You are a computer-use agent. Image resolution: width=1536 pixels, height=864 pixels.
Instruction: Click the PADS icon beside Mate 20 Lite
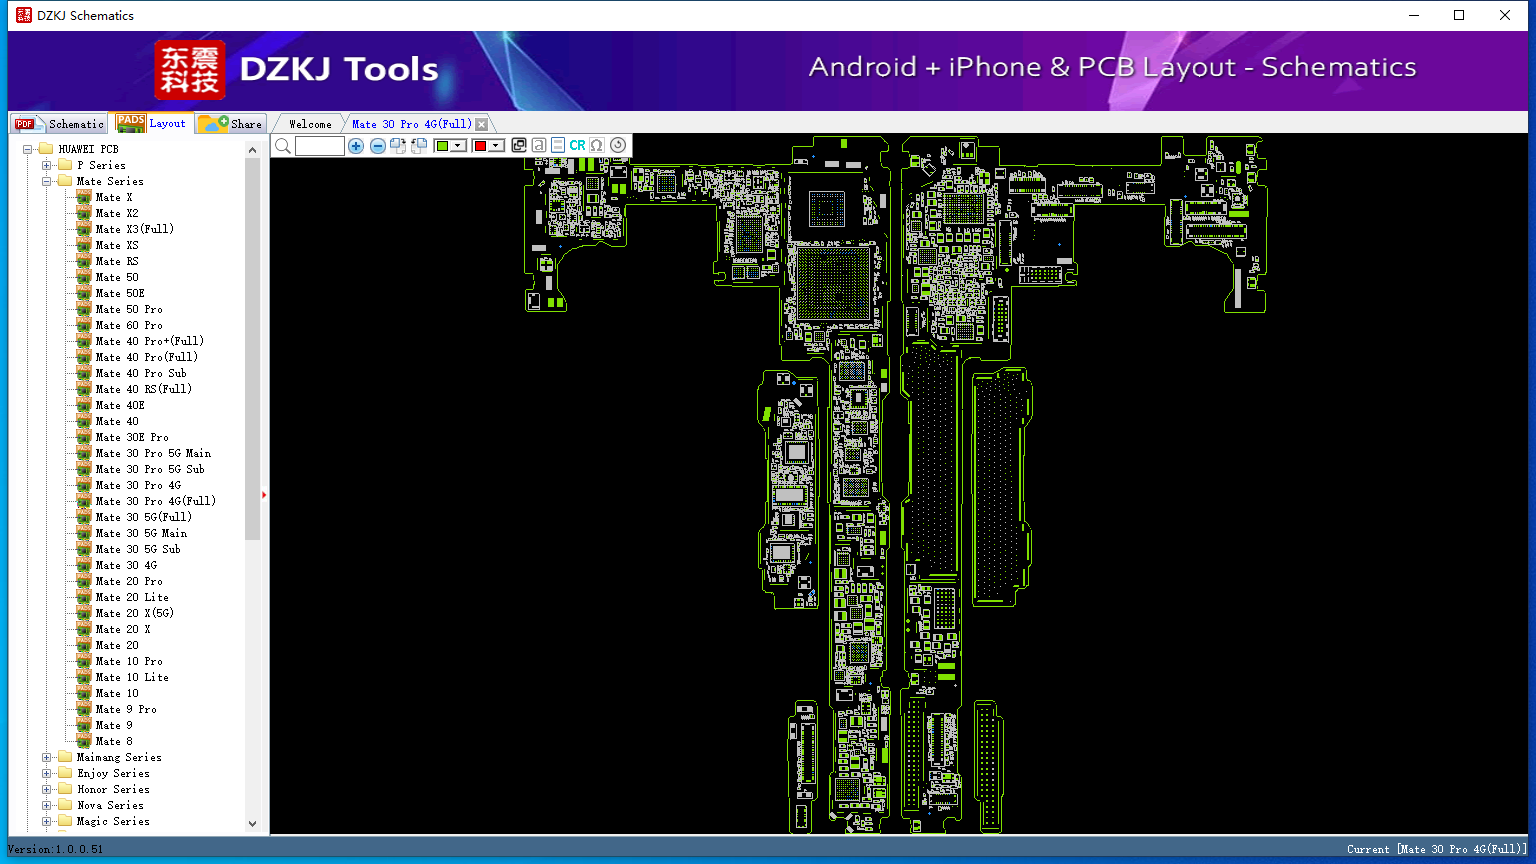[84, 597]
